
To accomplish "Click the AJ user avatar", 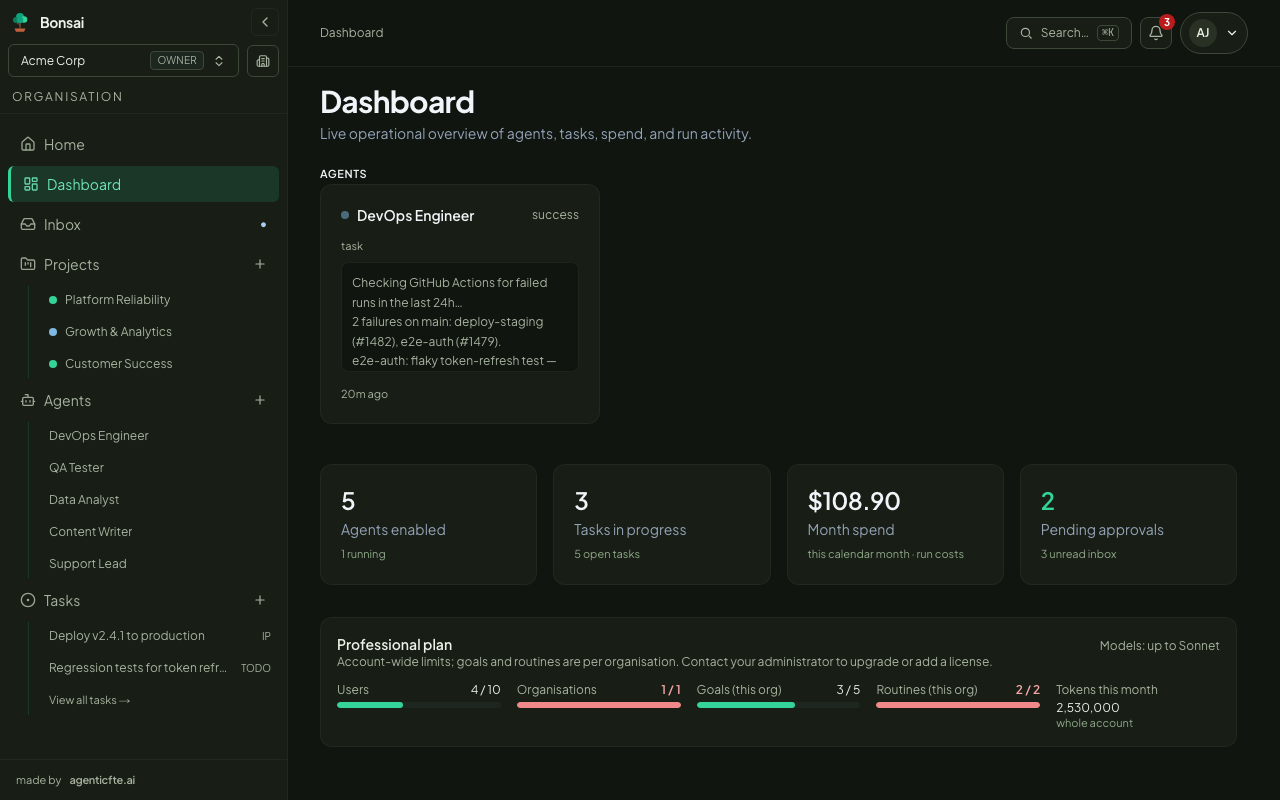I will click(x=1203, y=33).
